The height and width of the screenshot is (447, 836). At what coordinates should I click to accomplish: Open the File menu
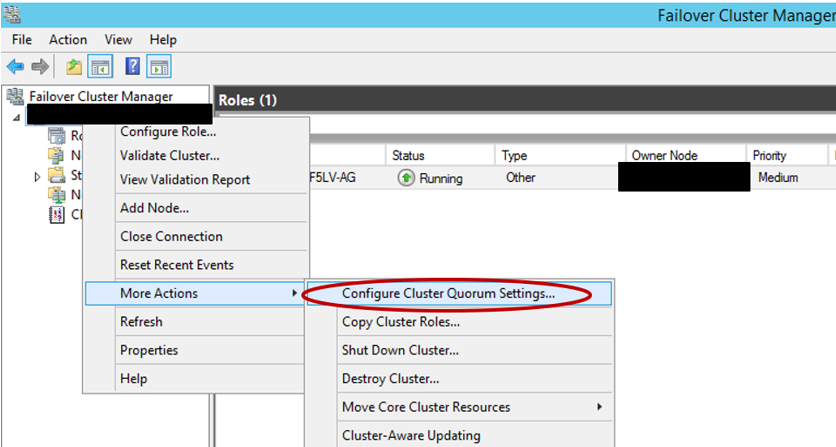22,40
